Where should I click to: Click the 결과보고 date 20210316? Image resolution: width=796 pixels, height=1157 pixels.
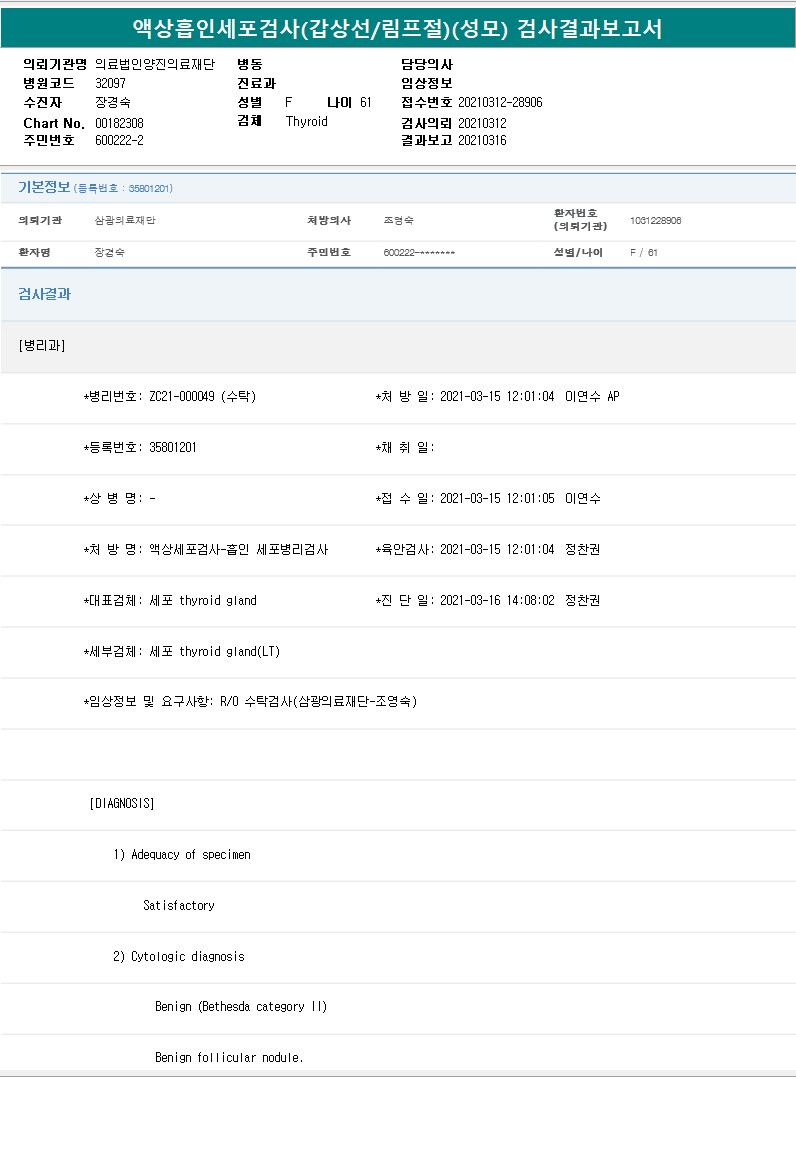(x=482, y=141)
